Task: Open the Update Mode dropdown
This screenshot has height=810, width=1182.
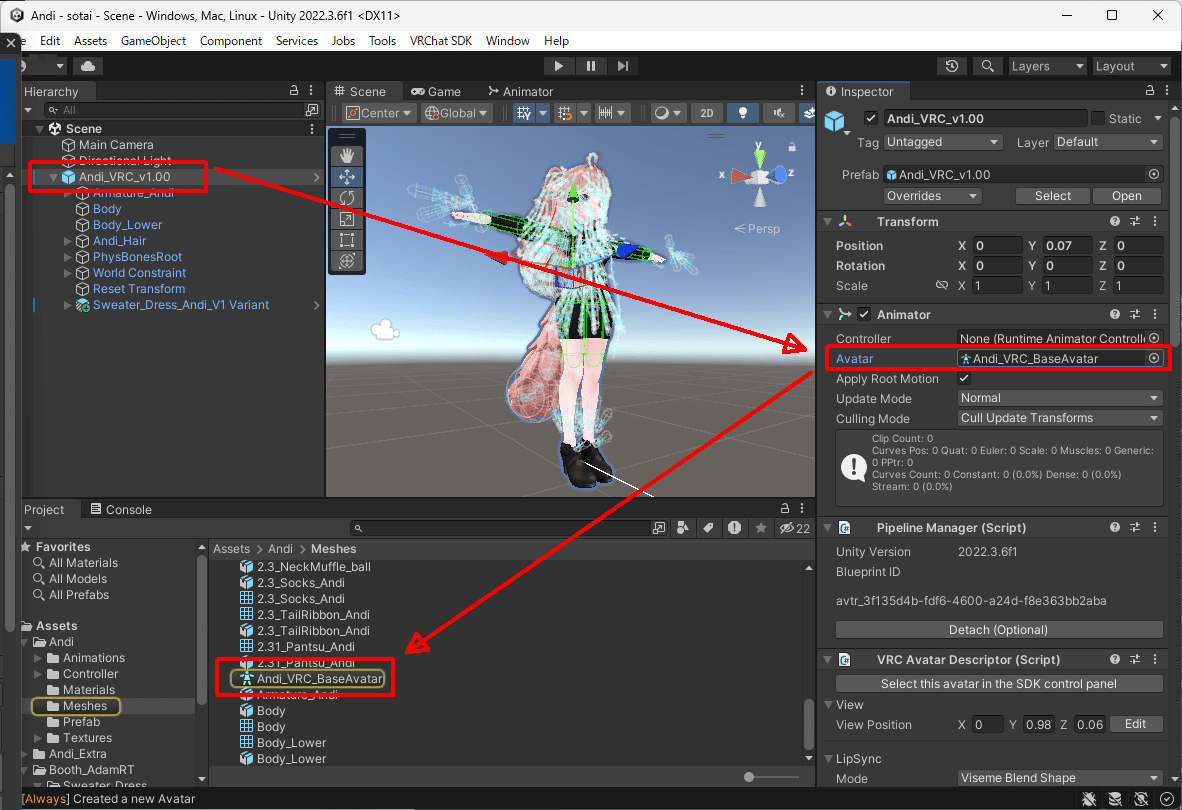Action: coord(1059,398)
